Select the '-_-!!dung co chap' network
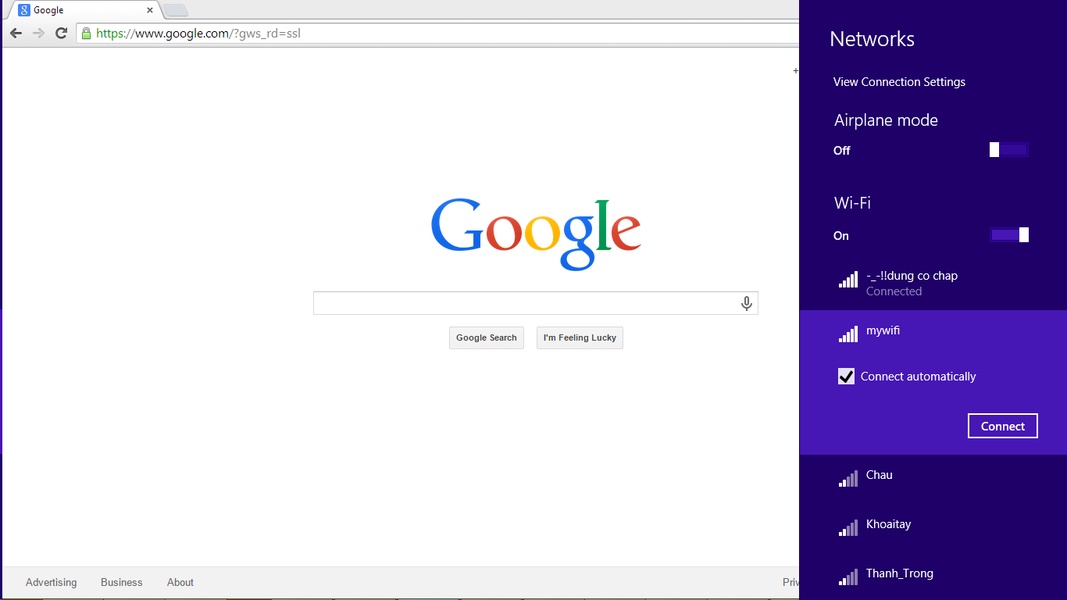This screenshot has width=1067, height=600. pos(933,283)
